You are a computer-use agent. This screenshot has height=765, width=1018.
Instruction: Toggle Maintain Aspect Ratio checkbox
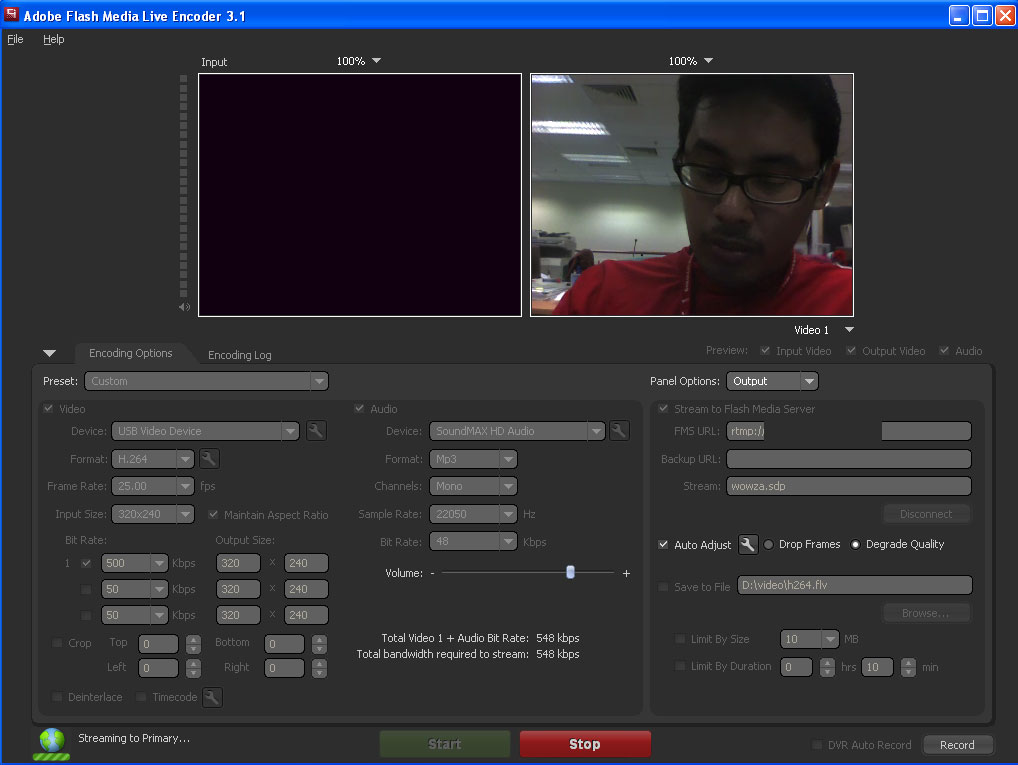point(213,514)
